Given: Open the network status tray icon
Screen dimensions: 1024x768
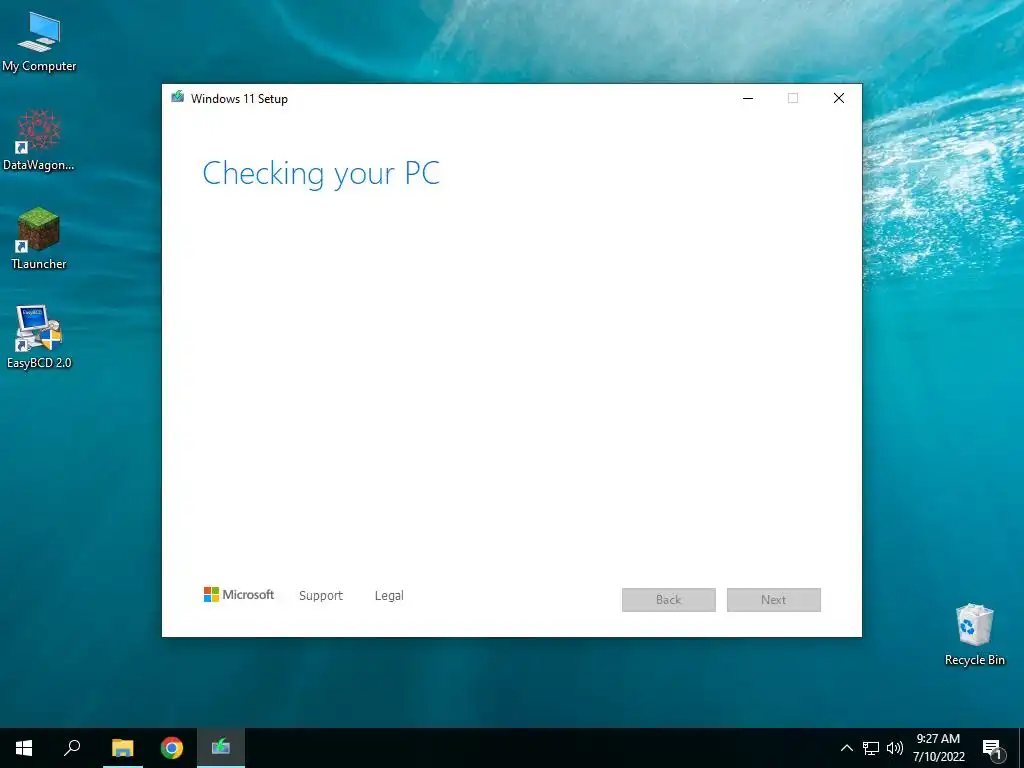Looking at the screenshot, I should click(871, 748).
